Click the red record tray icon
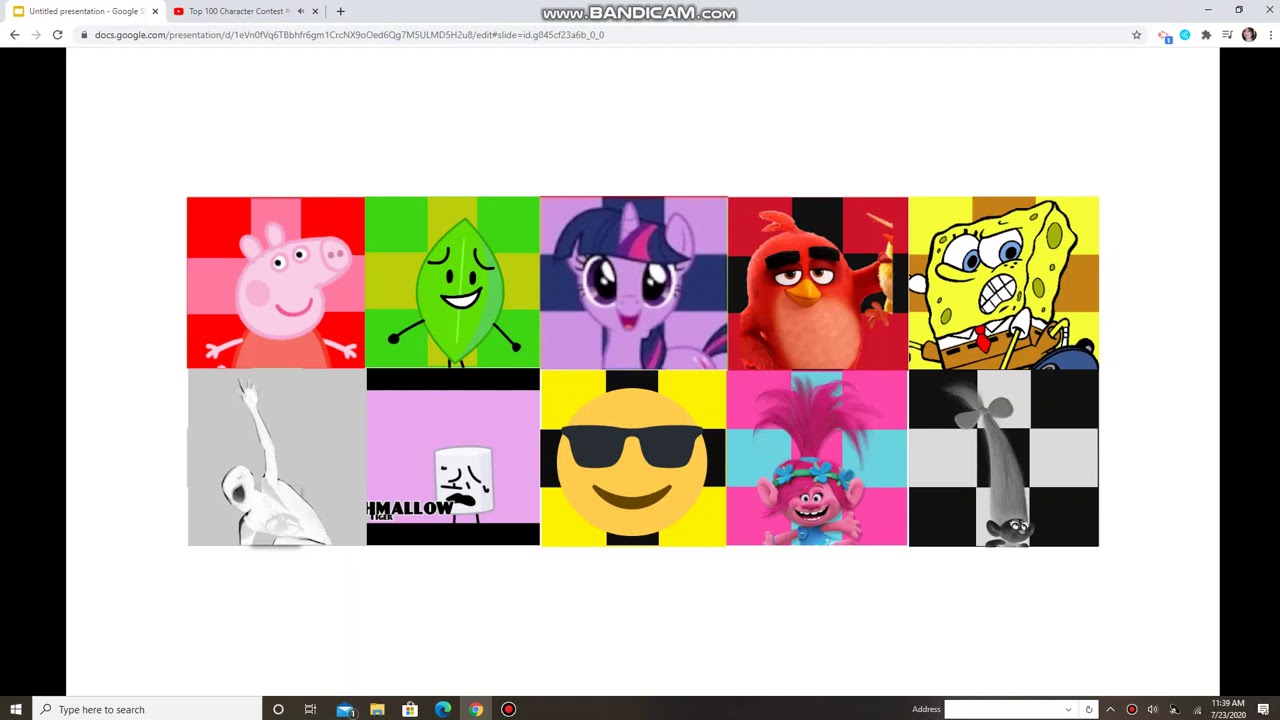1280x720 pixels. 1132,709
